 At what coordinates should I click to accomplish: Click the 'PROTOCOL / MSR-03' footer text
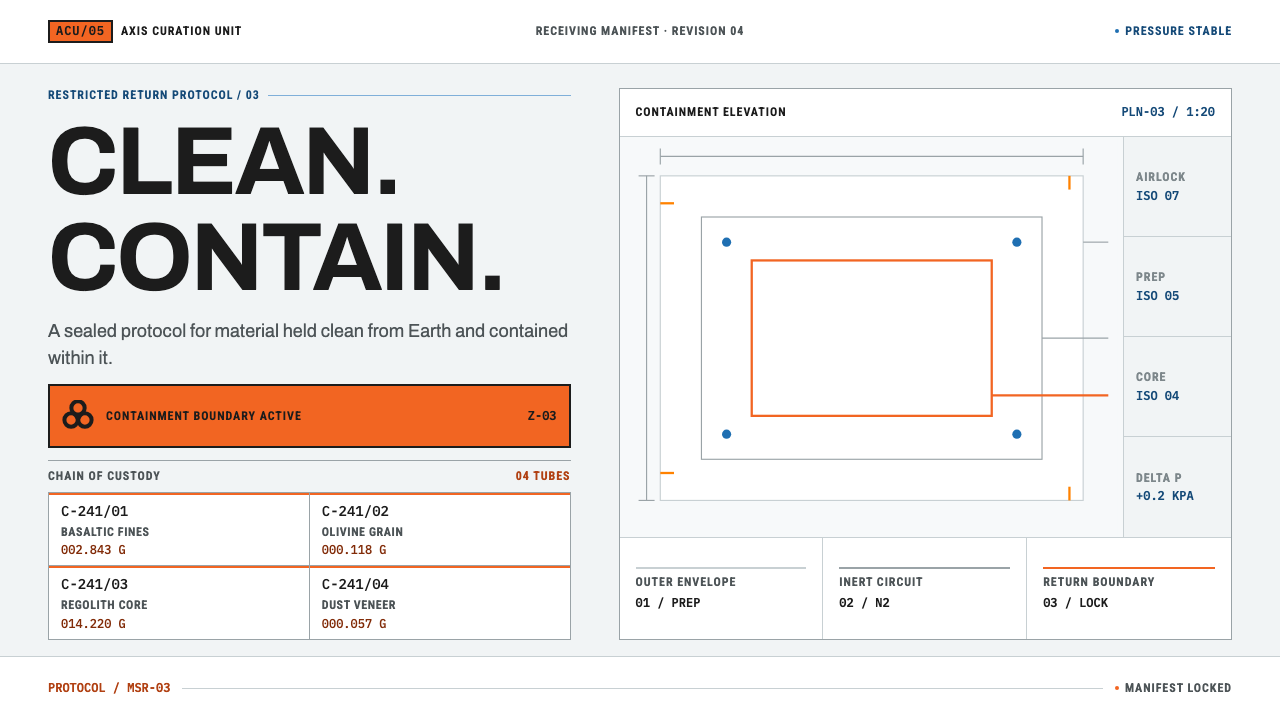click(109, 688)
